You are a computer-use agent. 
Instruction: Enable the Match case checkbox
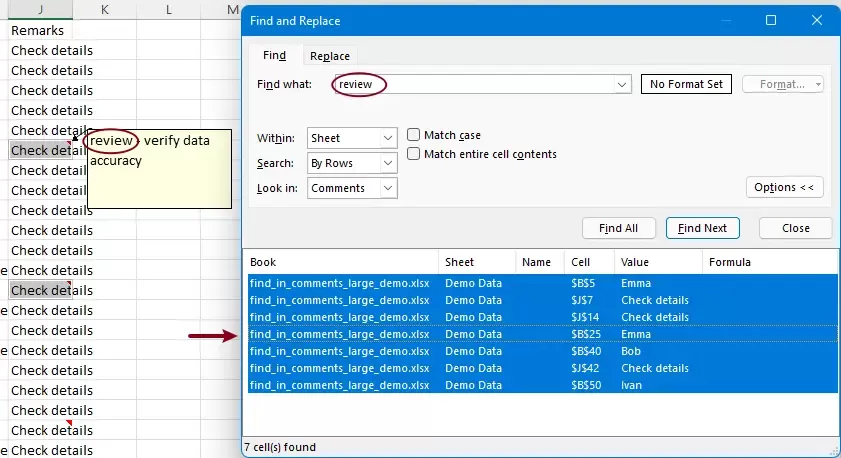(413, 135)
